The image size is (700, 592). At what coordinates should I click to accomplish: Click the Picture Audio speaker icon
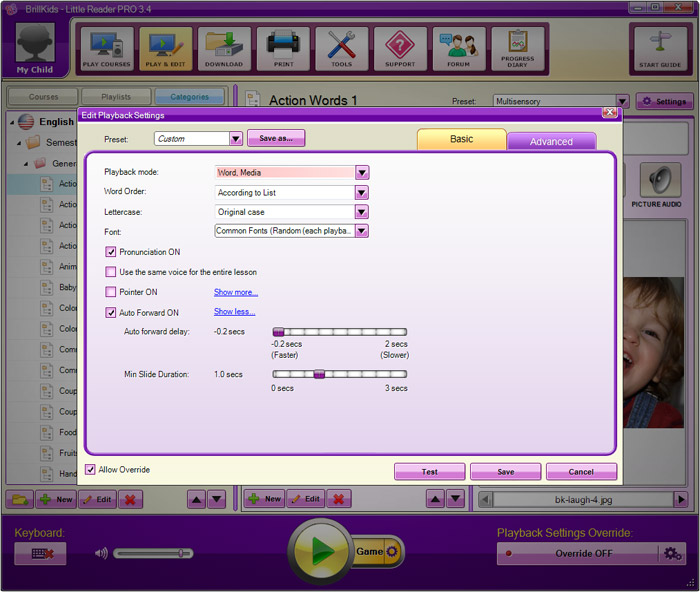click(x=660, y=180)
